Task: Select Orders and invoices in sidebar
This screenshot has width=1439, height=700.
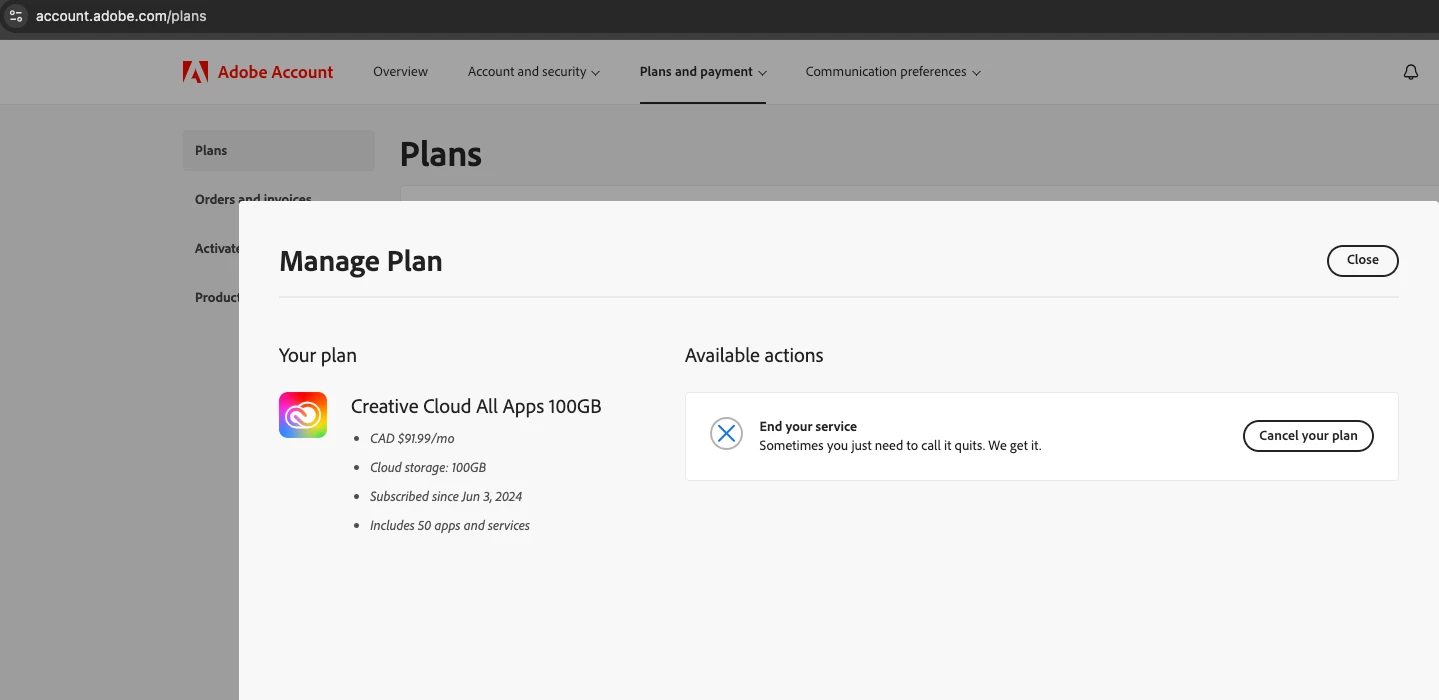Action: pyautogui.click(x=253, y=198)
